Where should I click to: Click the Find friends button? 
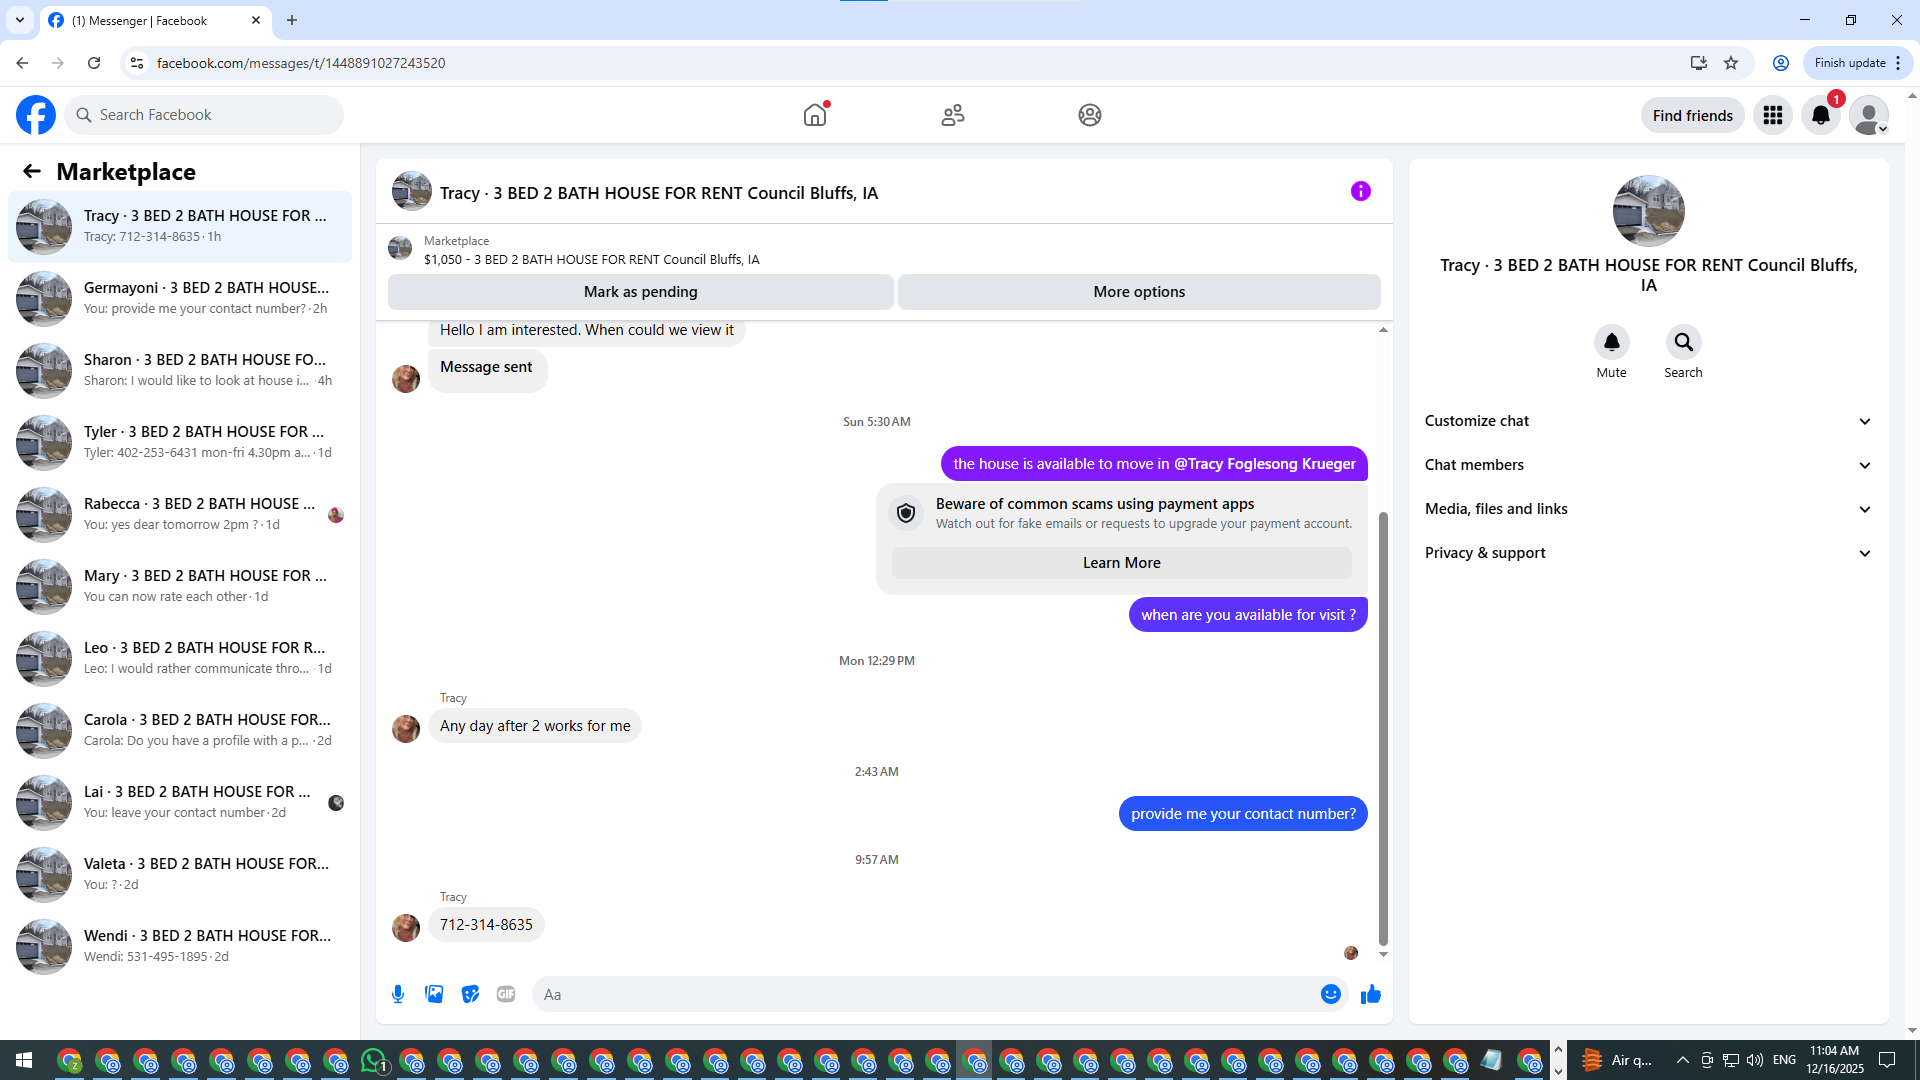click(1693, 115)
